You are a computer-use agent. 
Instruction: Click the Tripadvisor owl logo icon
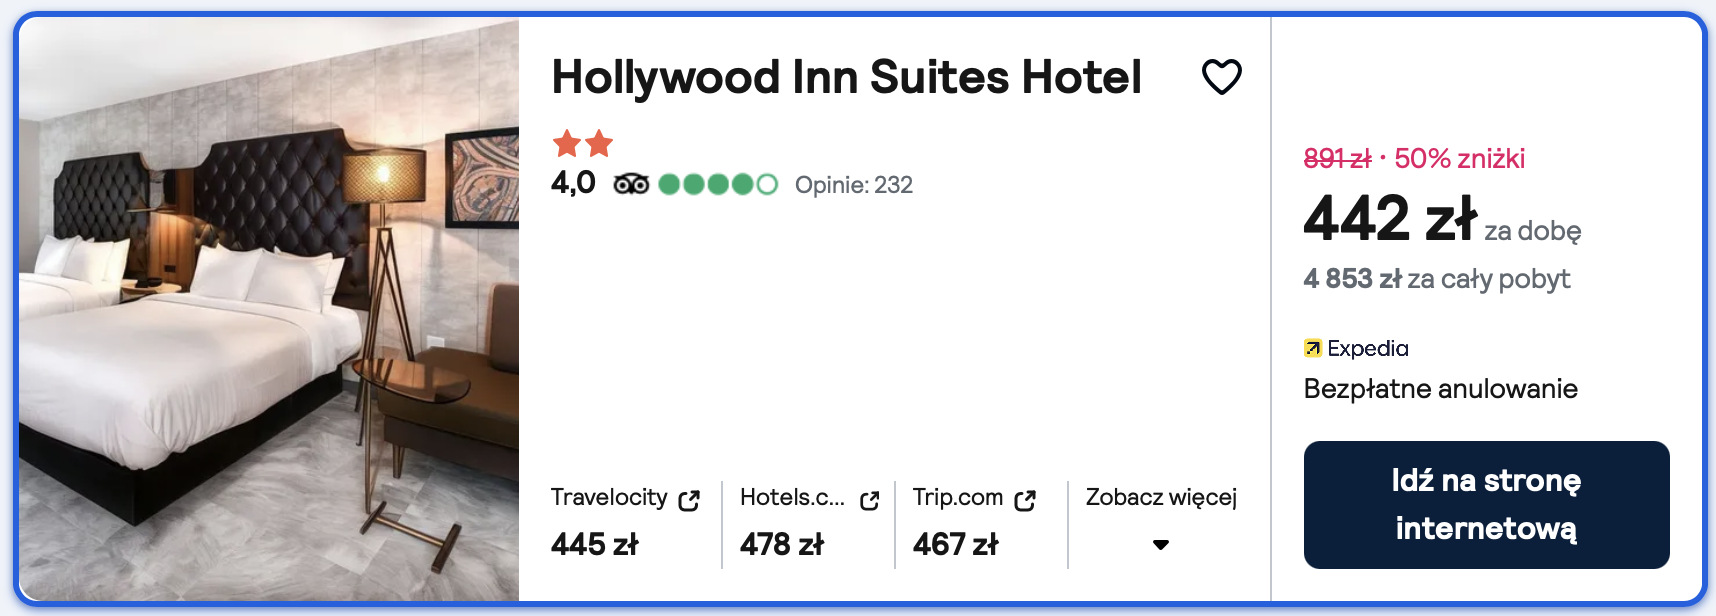point(631,184)
